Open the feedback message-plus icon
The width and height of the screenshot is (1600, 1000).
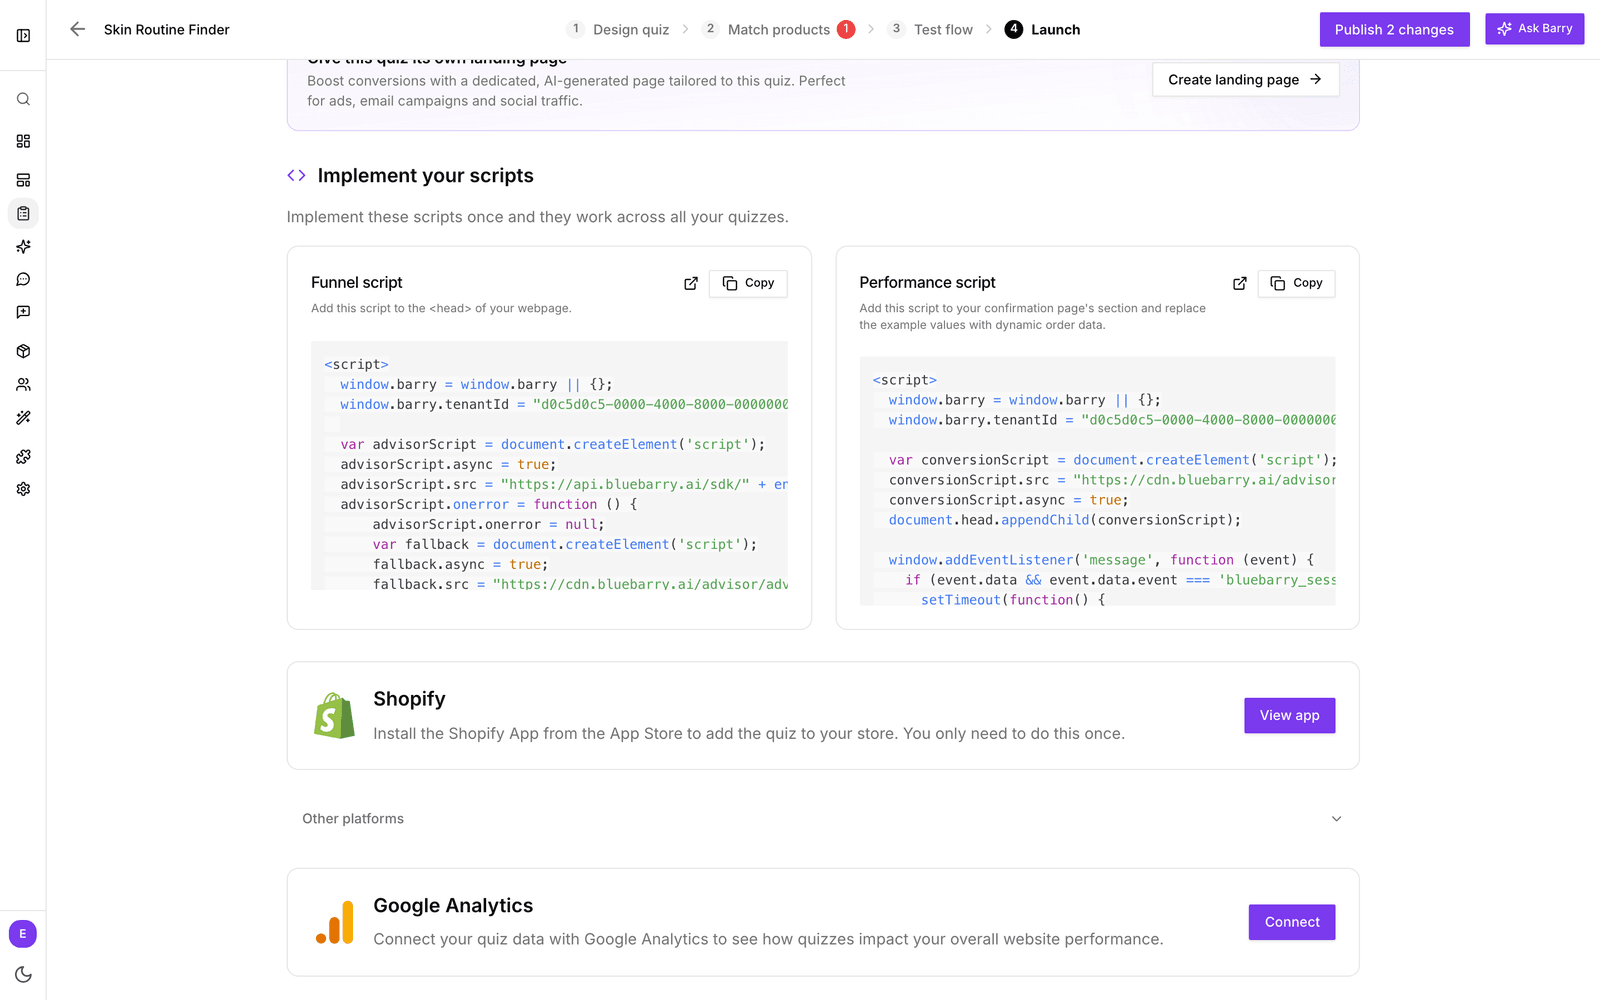coord(23,312)
